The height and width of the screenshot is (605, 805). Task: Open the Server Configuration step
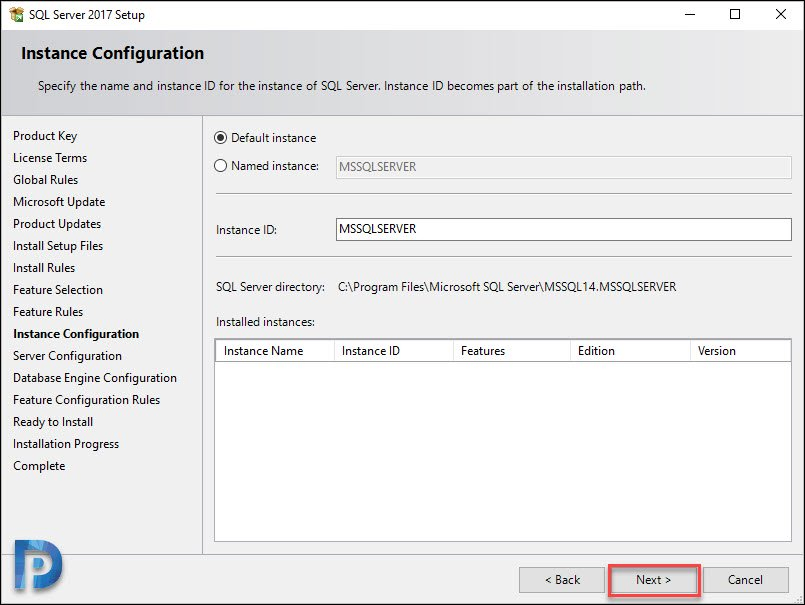click(67, 356)
